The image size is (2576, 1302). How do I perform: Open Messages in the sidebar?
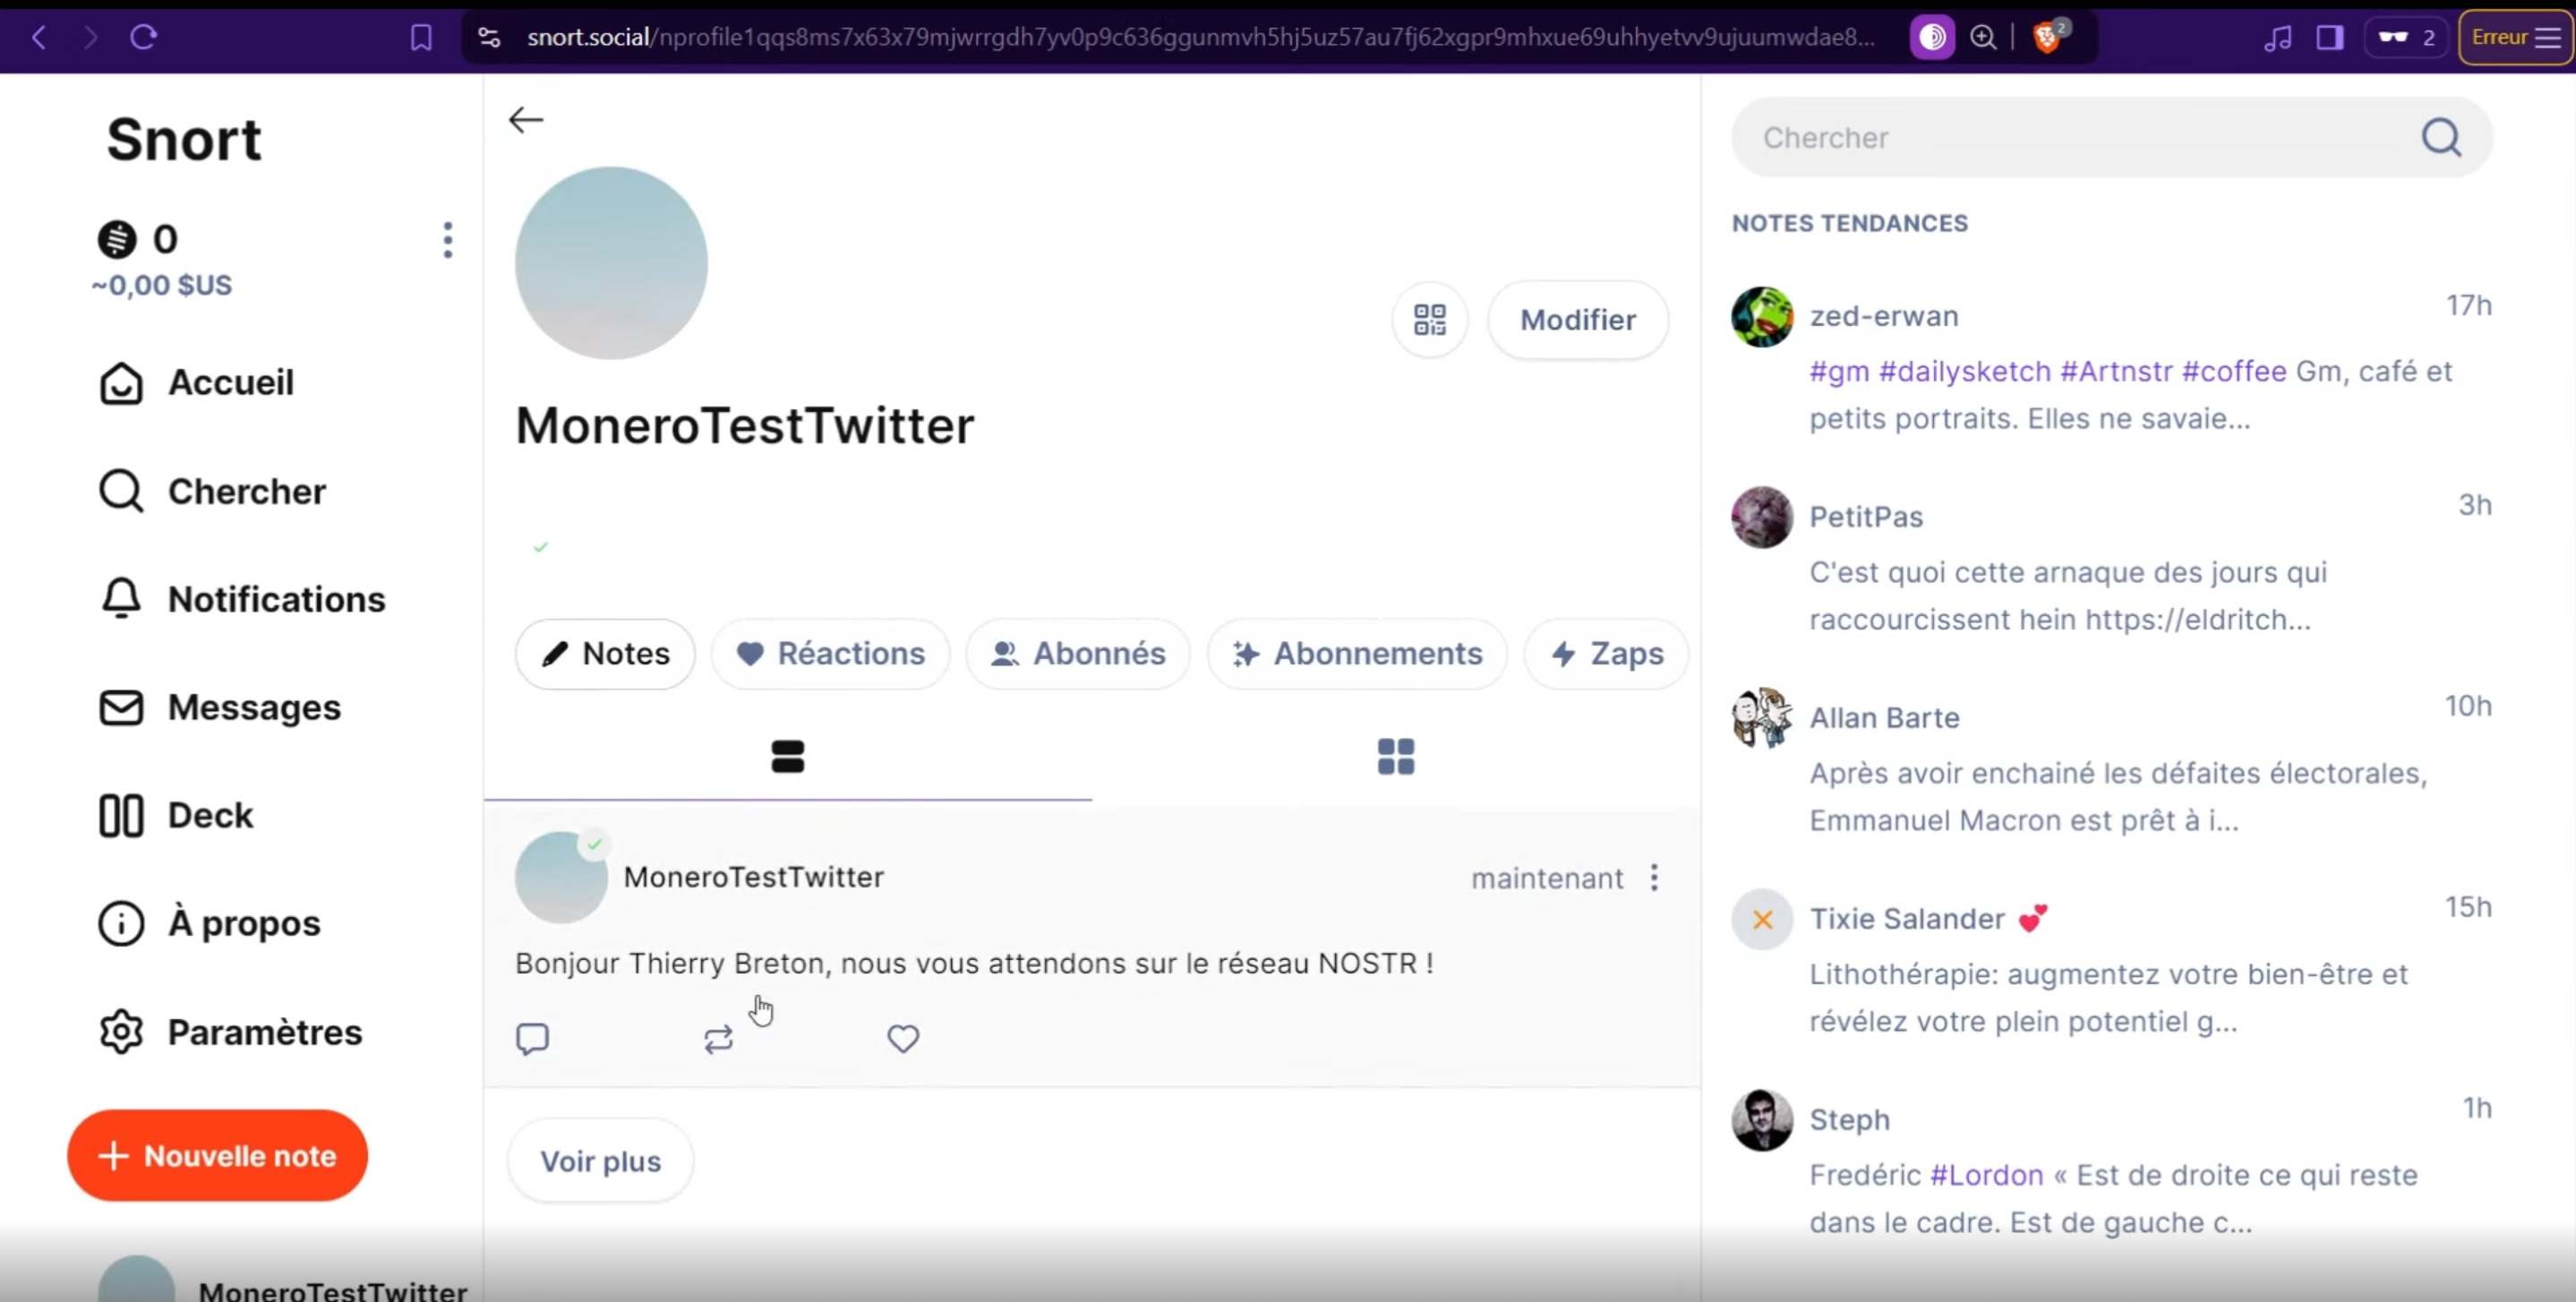220,707
